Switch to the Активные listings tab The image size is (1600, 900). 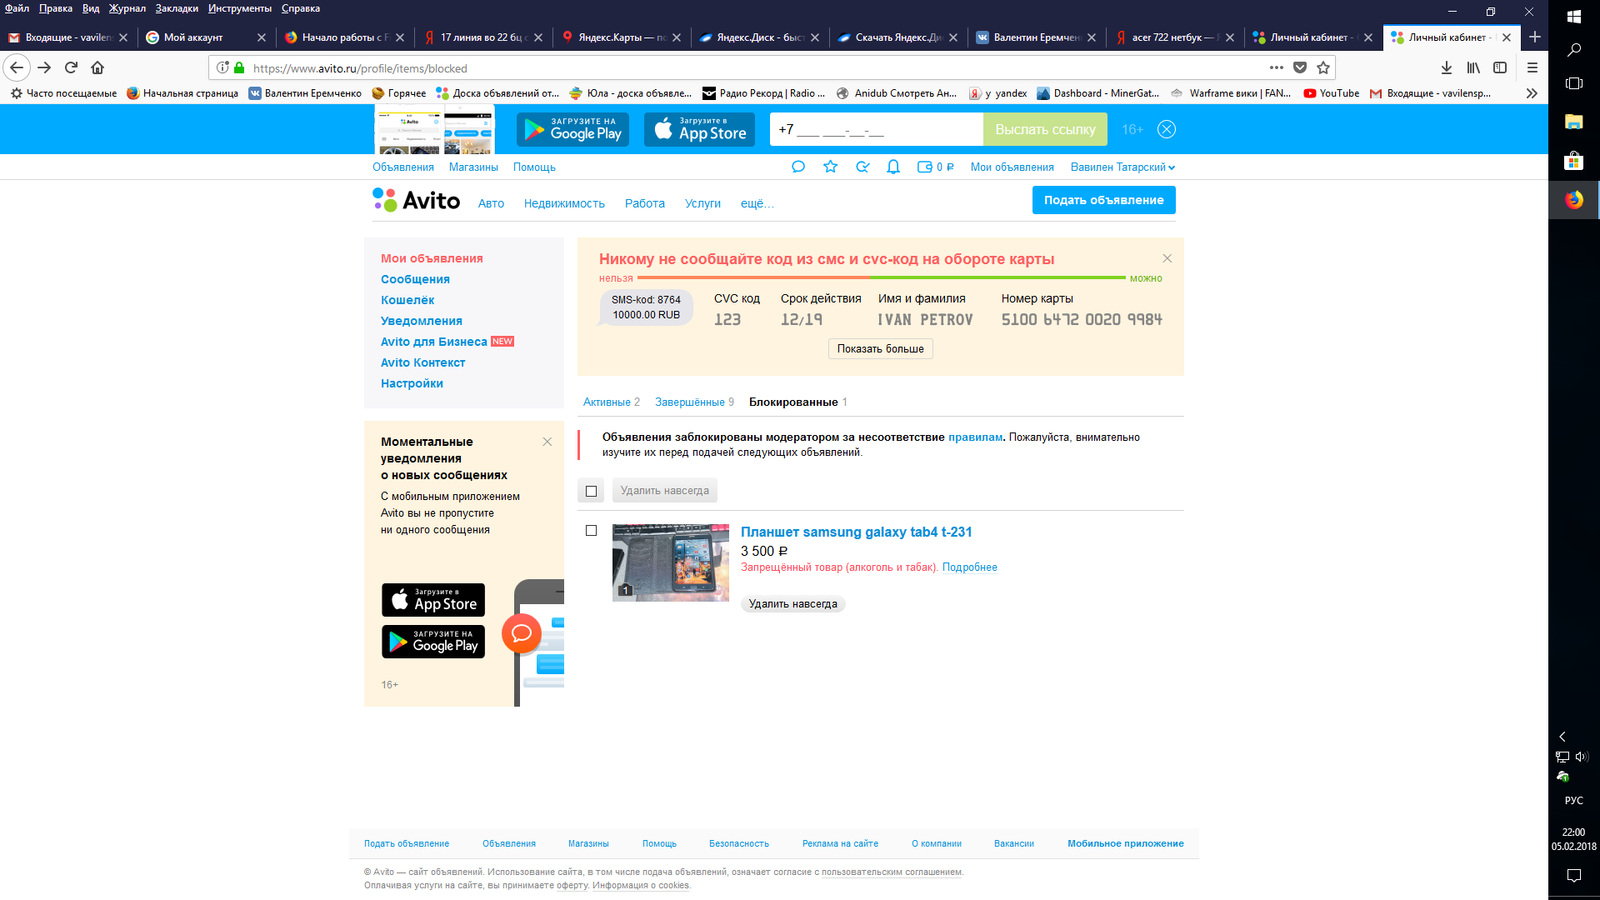(611, 402)
